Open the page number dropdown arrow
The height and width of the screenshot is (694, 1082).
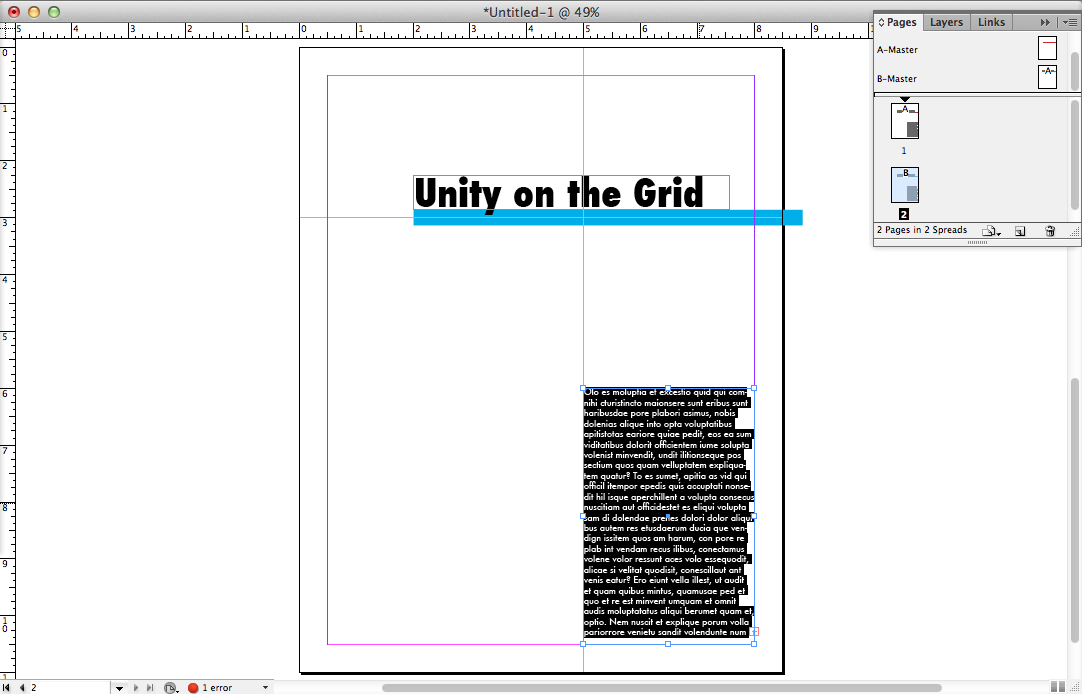tap(119, 688)
